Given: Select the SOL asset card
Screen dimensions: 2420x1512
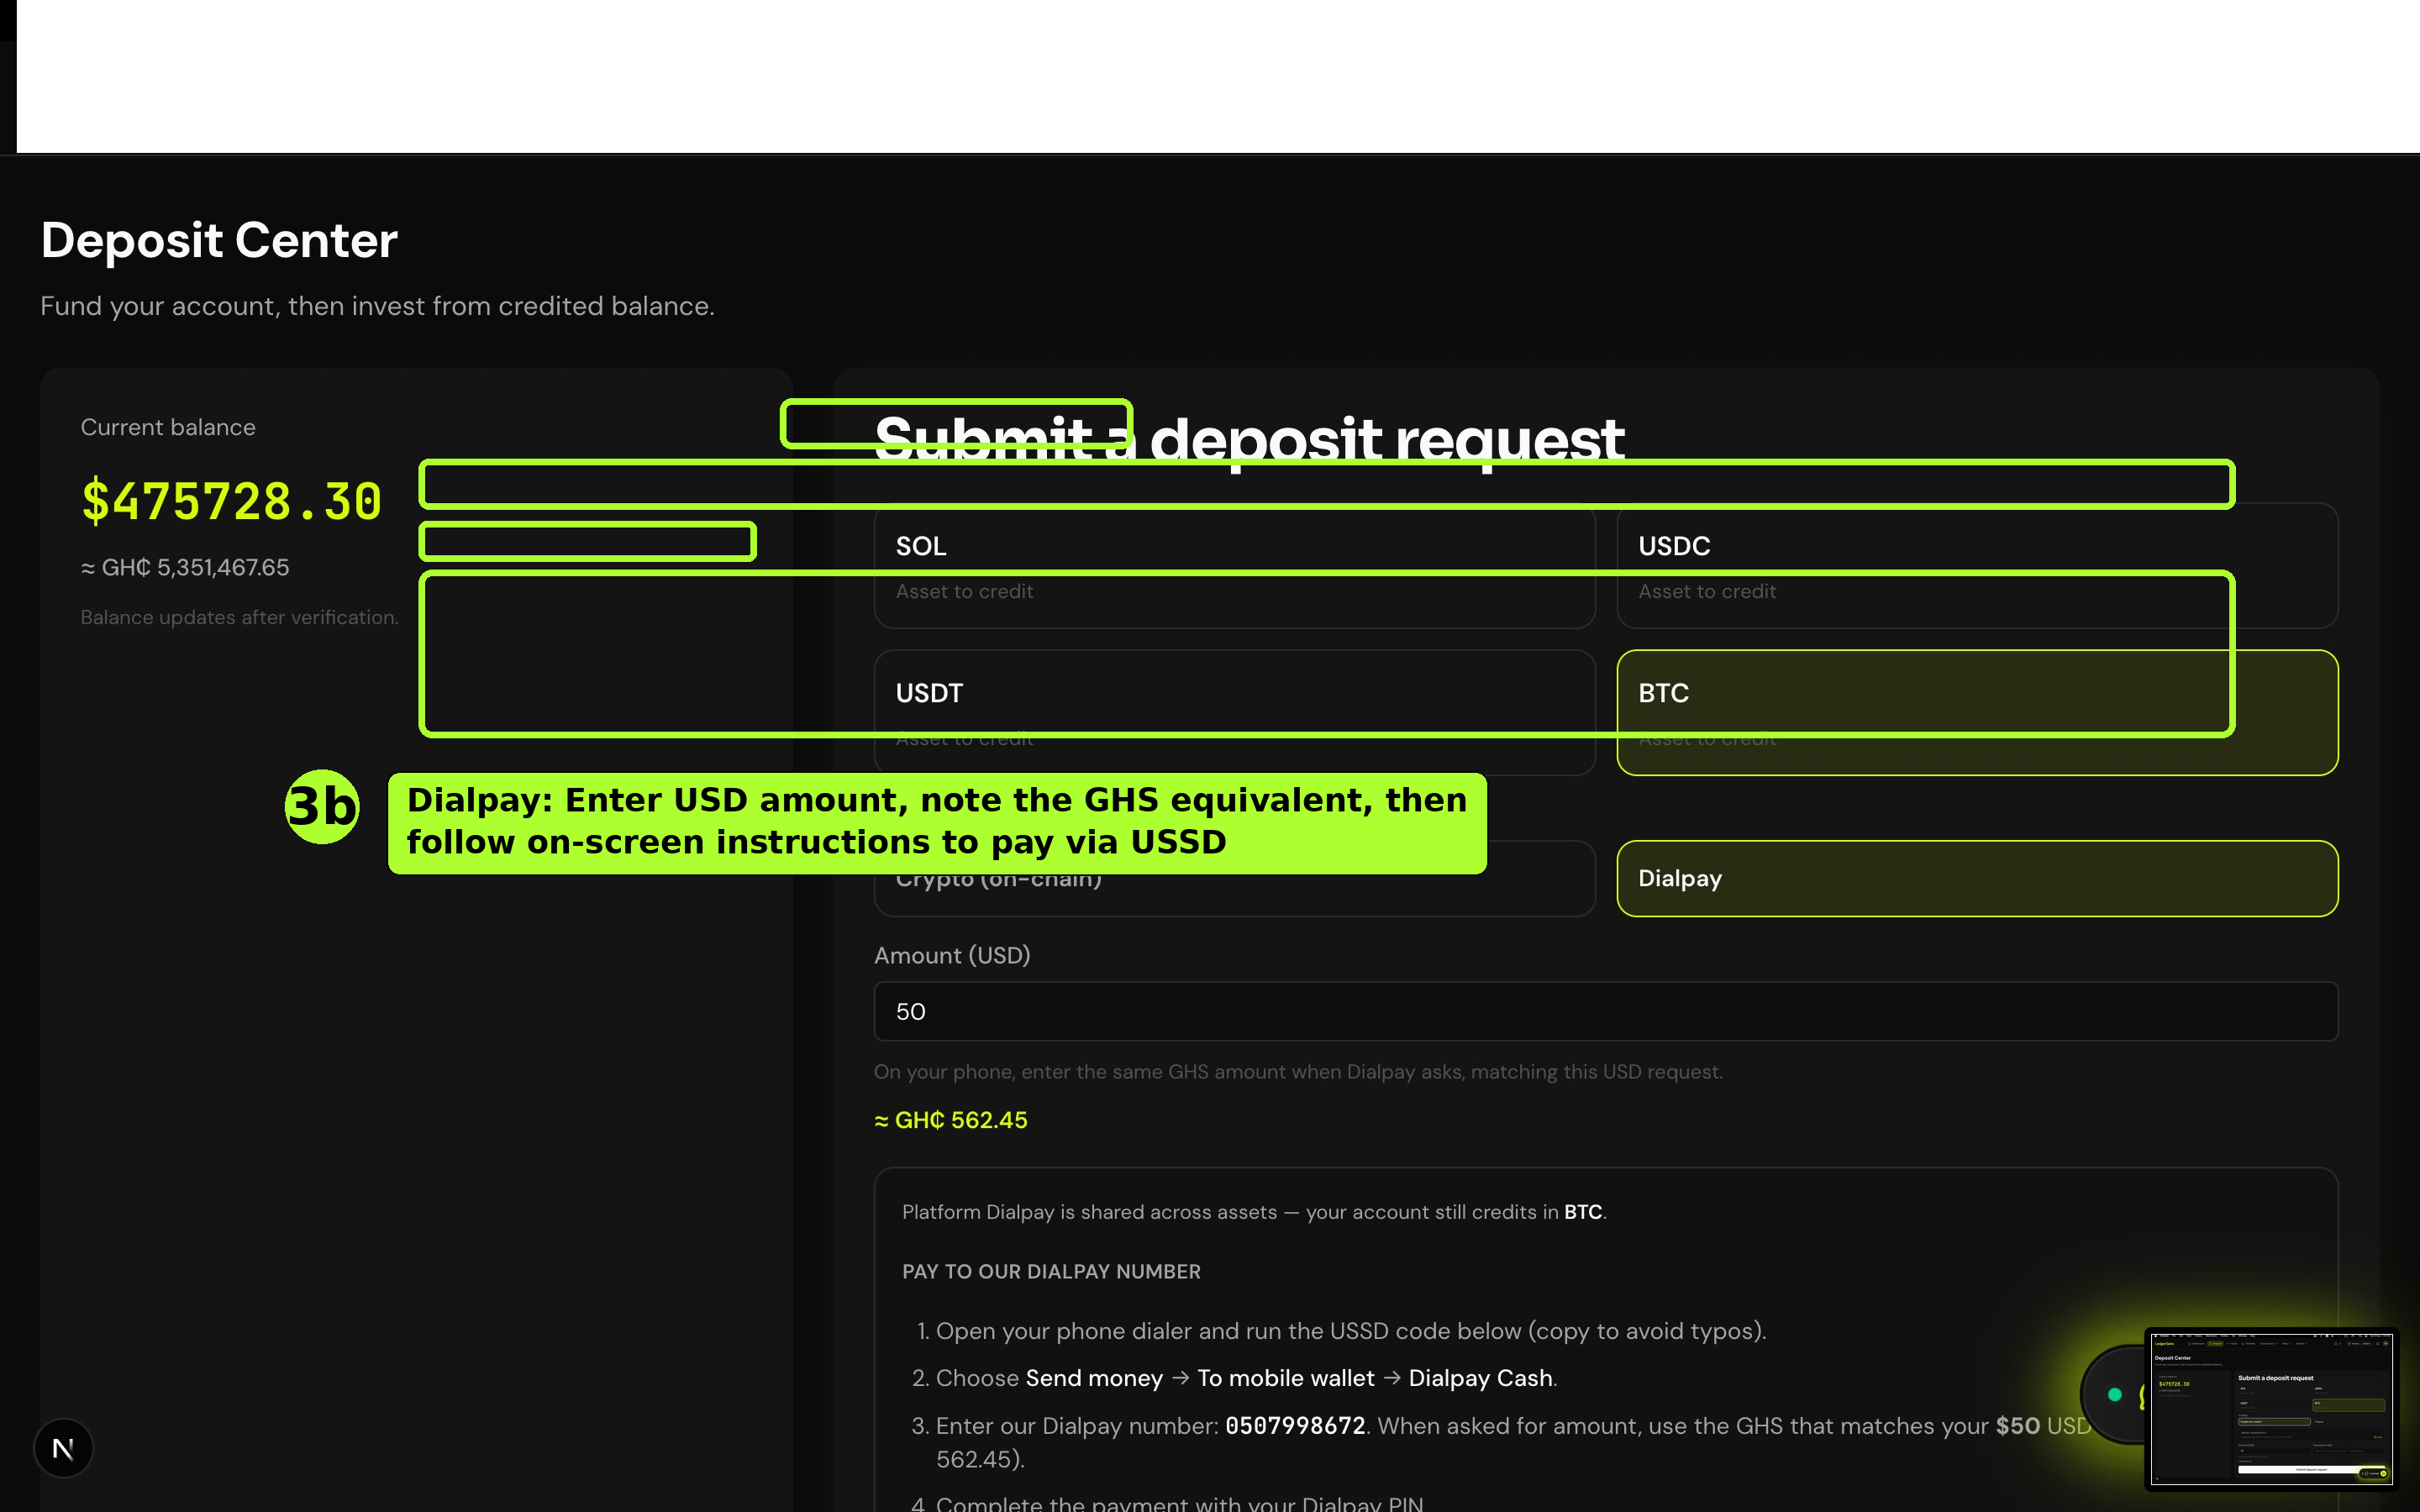Looking at the screenshot, I should point(1234,566).
